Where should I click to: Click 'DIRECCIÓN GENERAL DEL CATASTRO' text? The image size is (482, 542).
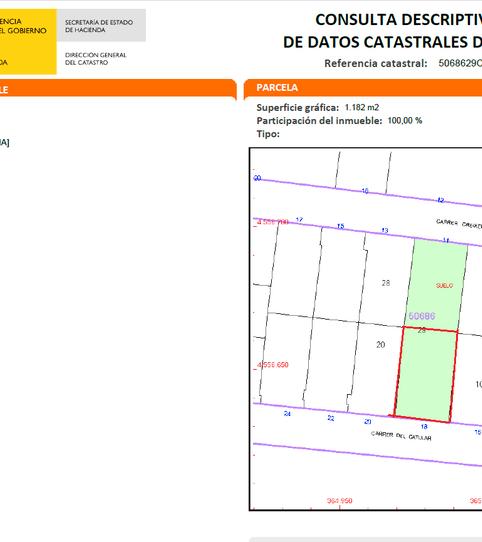96,59
